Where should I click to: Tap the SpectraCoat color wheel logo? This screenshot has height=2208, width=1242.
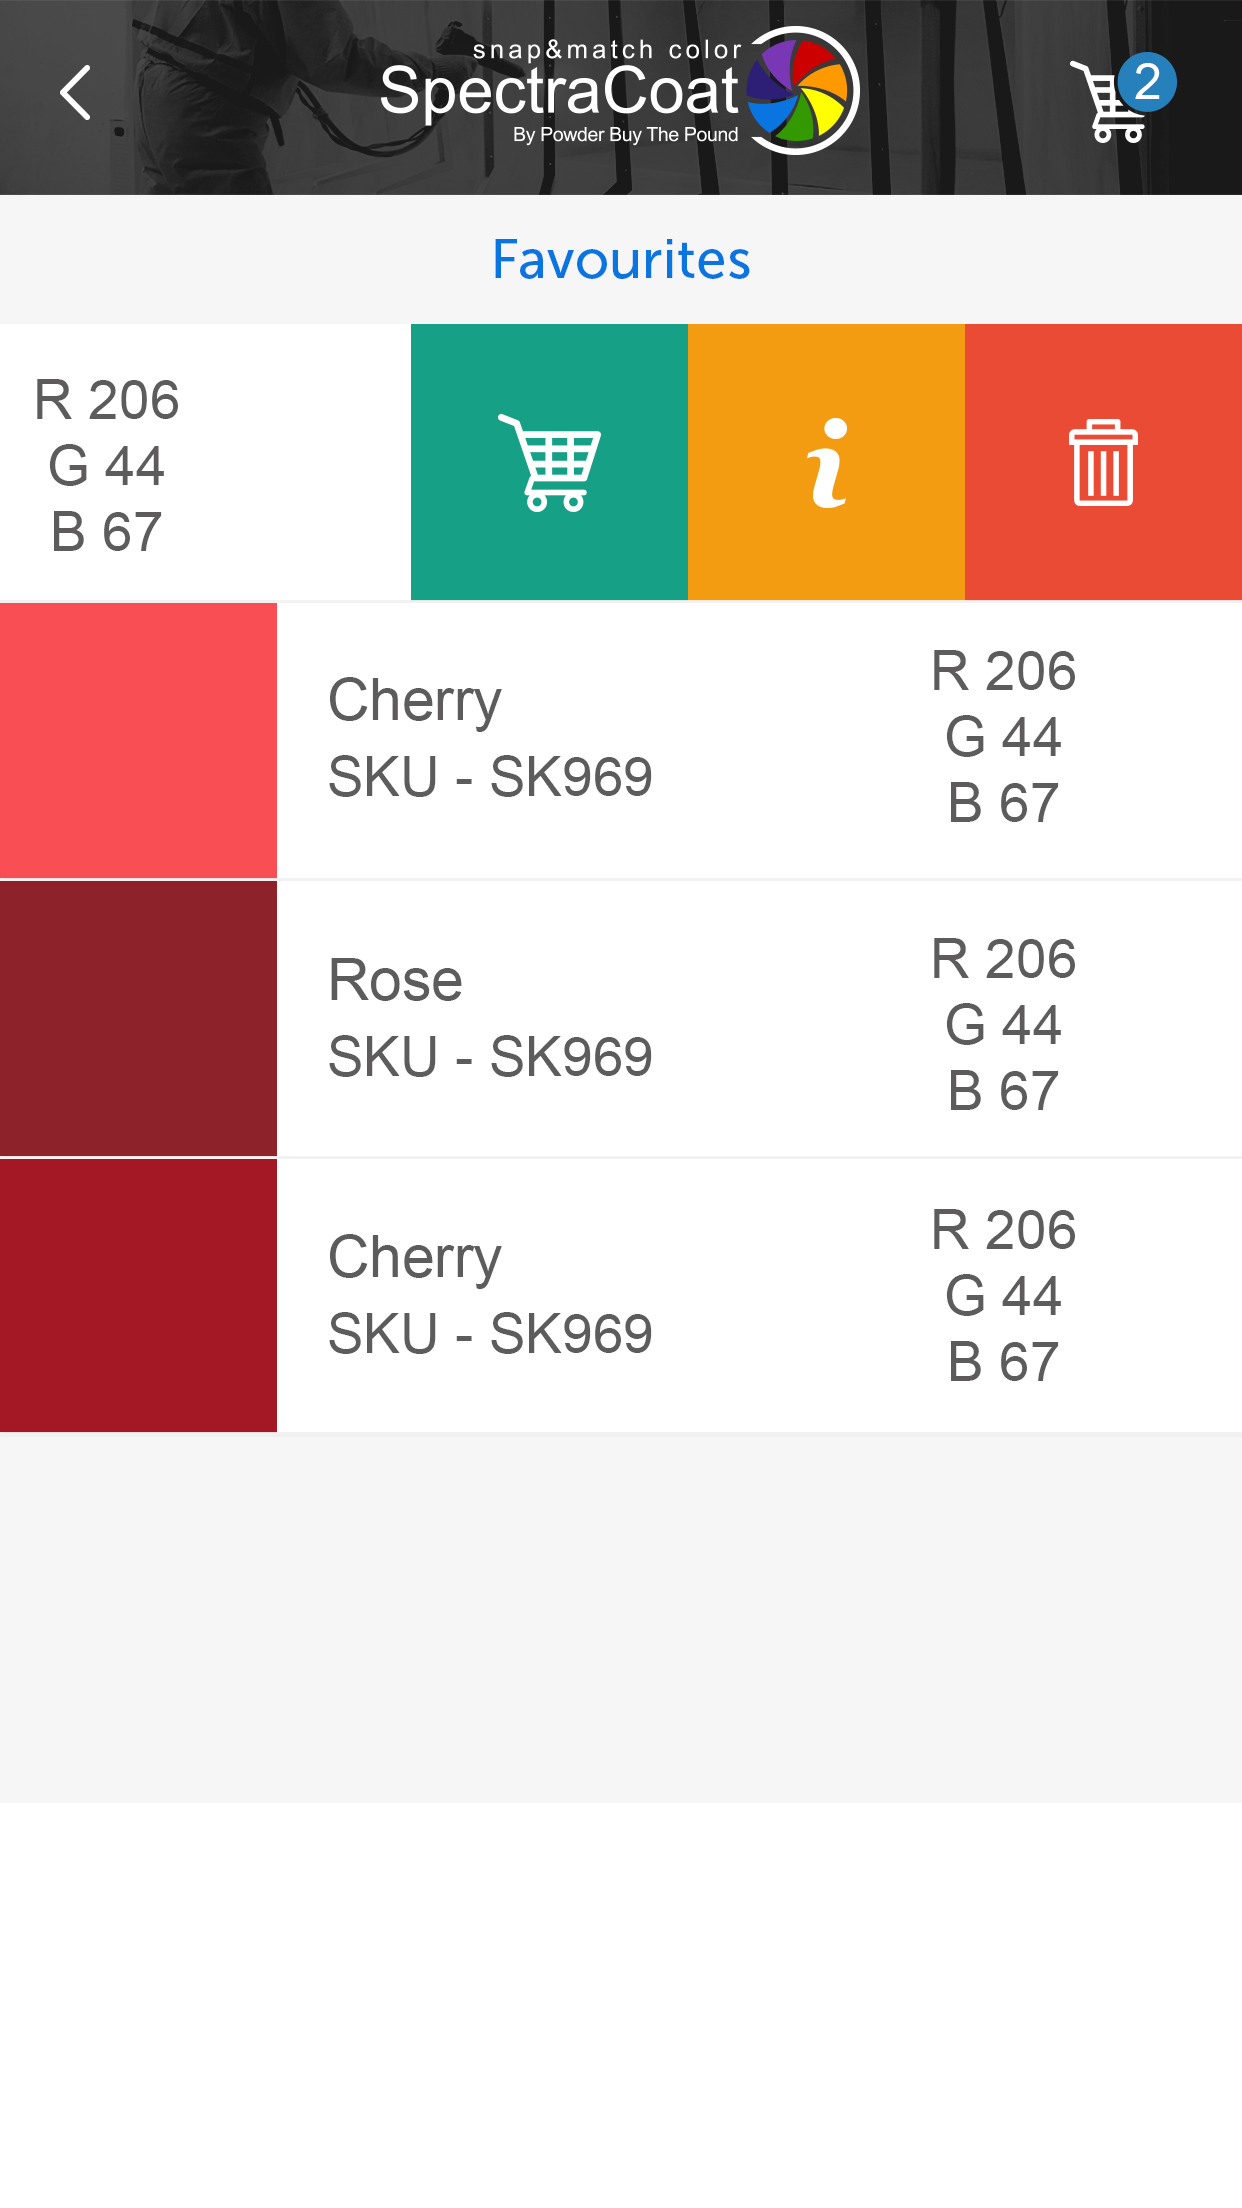803,91
